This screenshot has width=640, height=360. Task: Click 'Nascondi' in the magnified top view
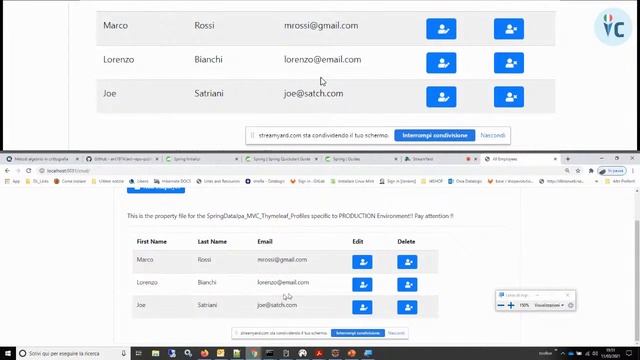tap(493, 136)
